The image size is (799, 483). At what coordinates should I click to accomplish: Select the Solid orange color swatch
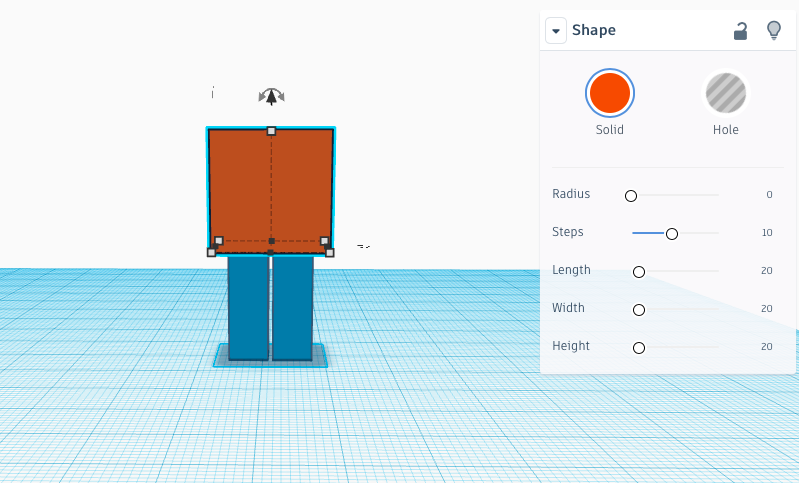pos(610,93)
